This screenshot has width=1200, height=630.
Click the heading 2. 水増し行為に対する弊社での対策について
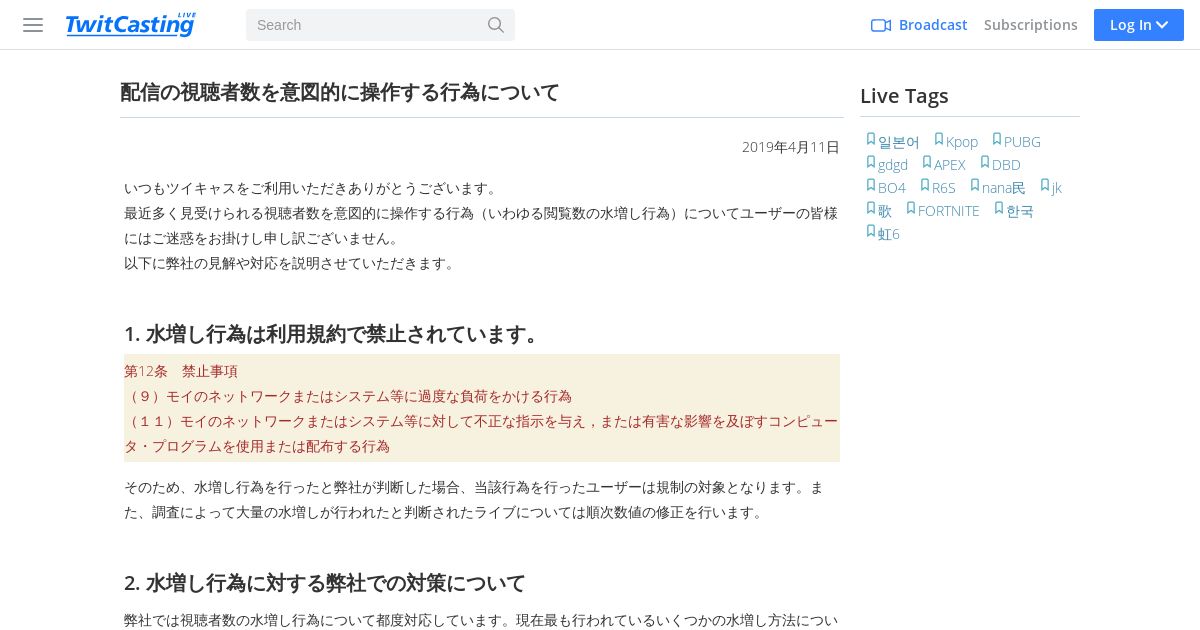pos(325,583)
